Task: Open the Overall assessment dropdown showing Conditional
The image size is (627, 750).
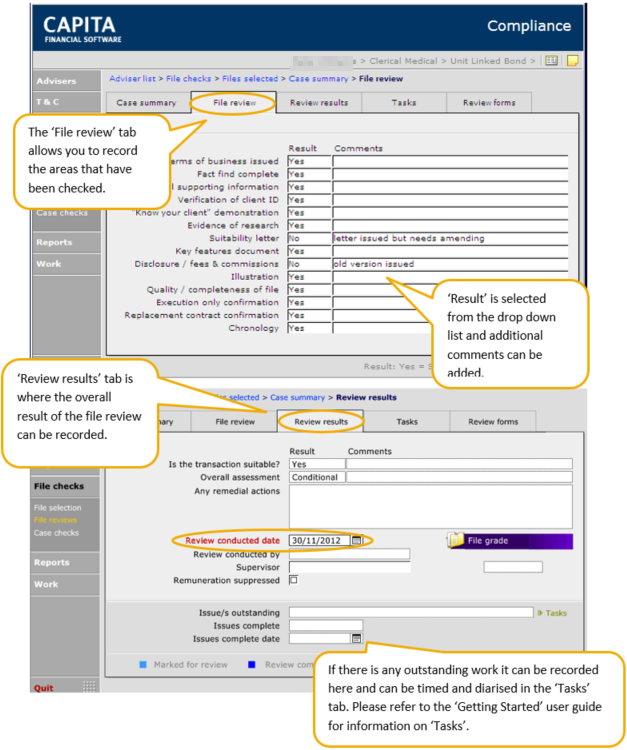Action: click(317, 477)
